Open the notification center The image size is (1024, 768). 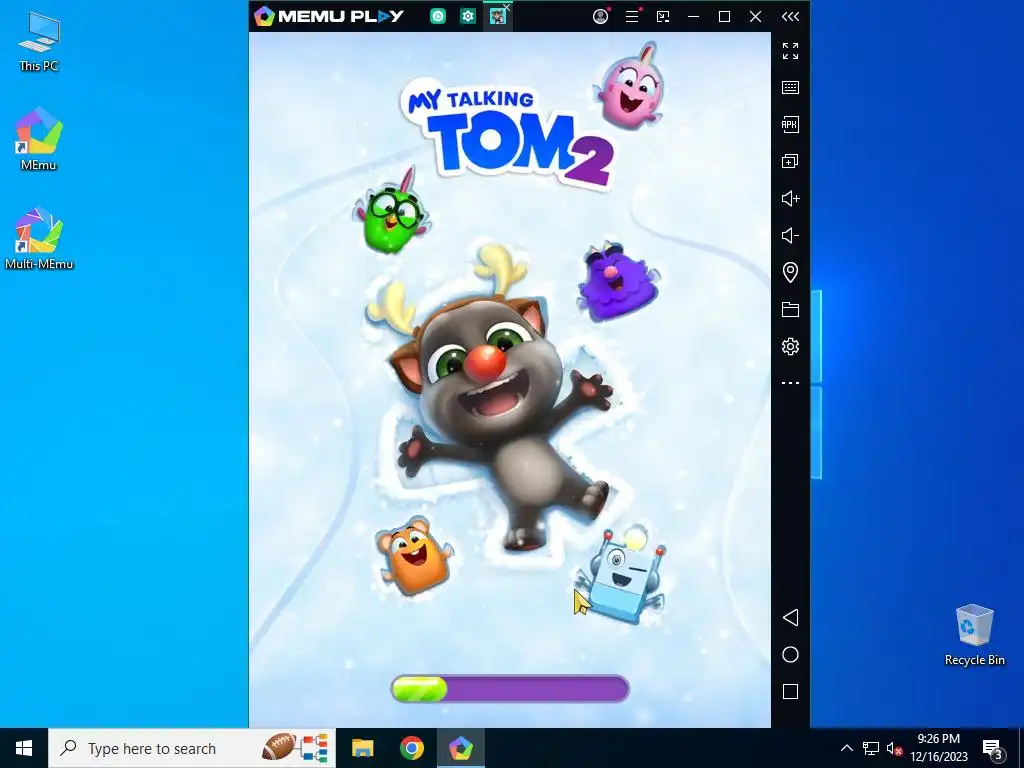coord(993,750)
